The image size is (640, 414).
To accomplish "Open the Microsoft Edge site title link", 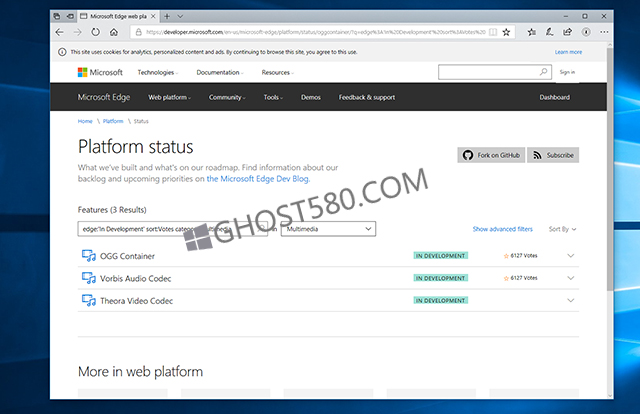I will (x=104, y=97).
